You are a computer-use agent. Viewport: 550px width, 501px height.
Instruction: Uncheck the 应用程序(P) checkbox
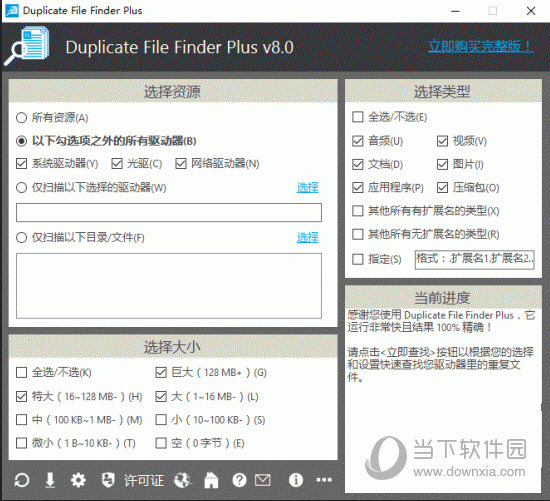pyautogui.click(x=357, y=188)
